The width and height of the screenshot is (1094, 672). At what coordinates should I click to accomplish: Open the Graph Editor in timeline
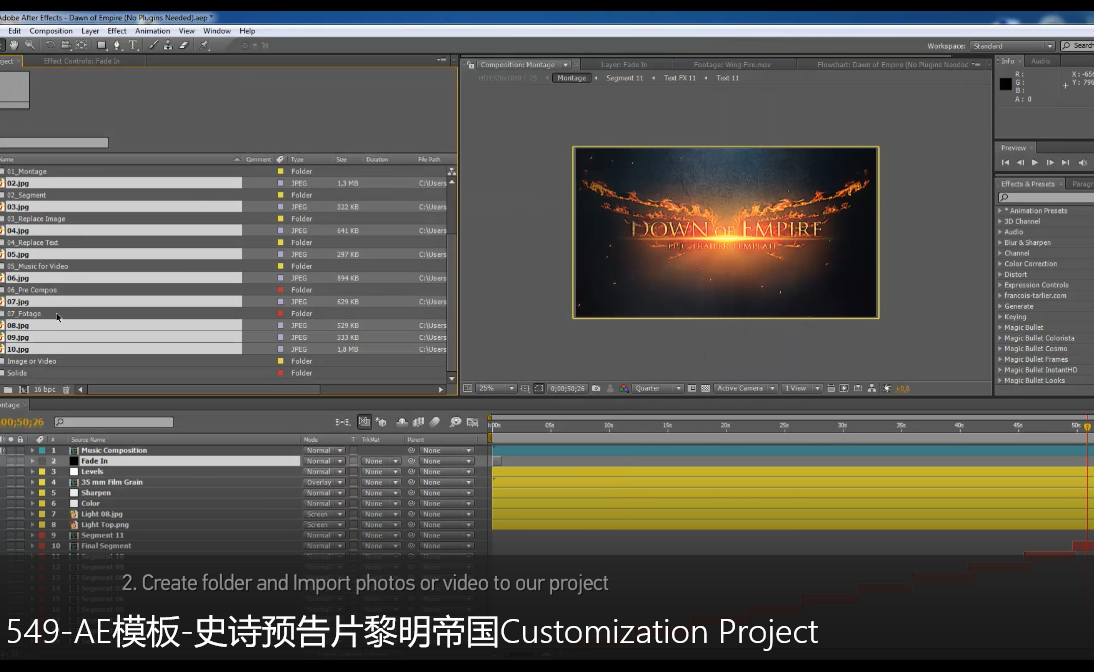[472, 422]
